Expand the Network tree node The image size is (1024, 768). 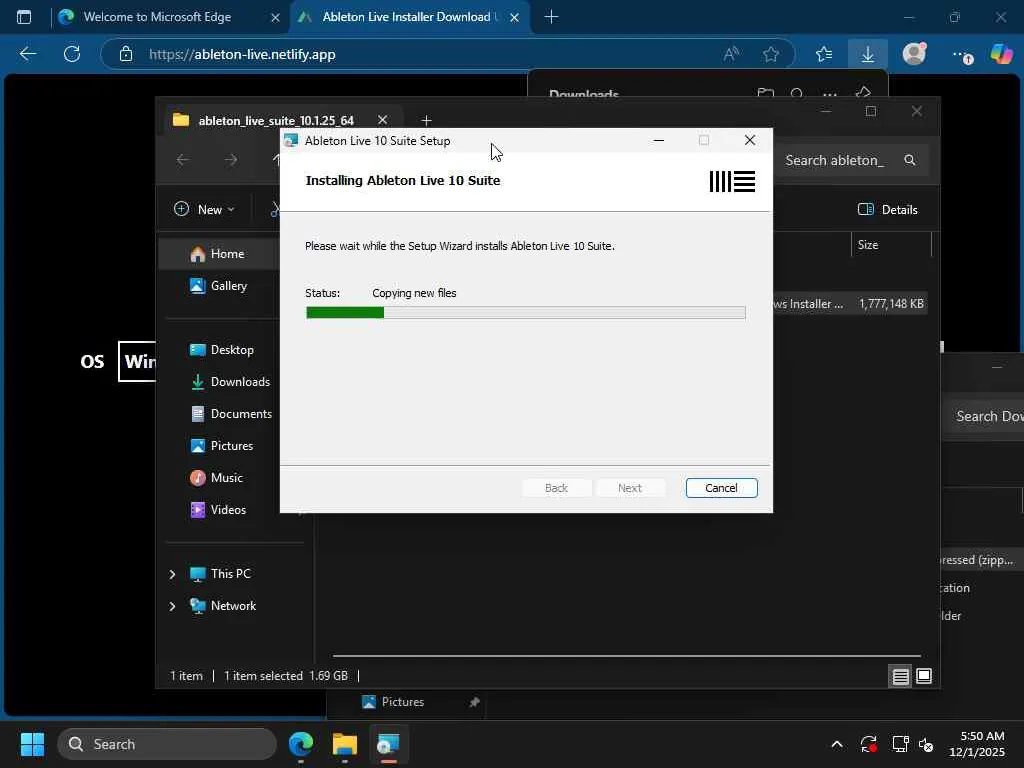[172, 606]
